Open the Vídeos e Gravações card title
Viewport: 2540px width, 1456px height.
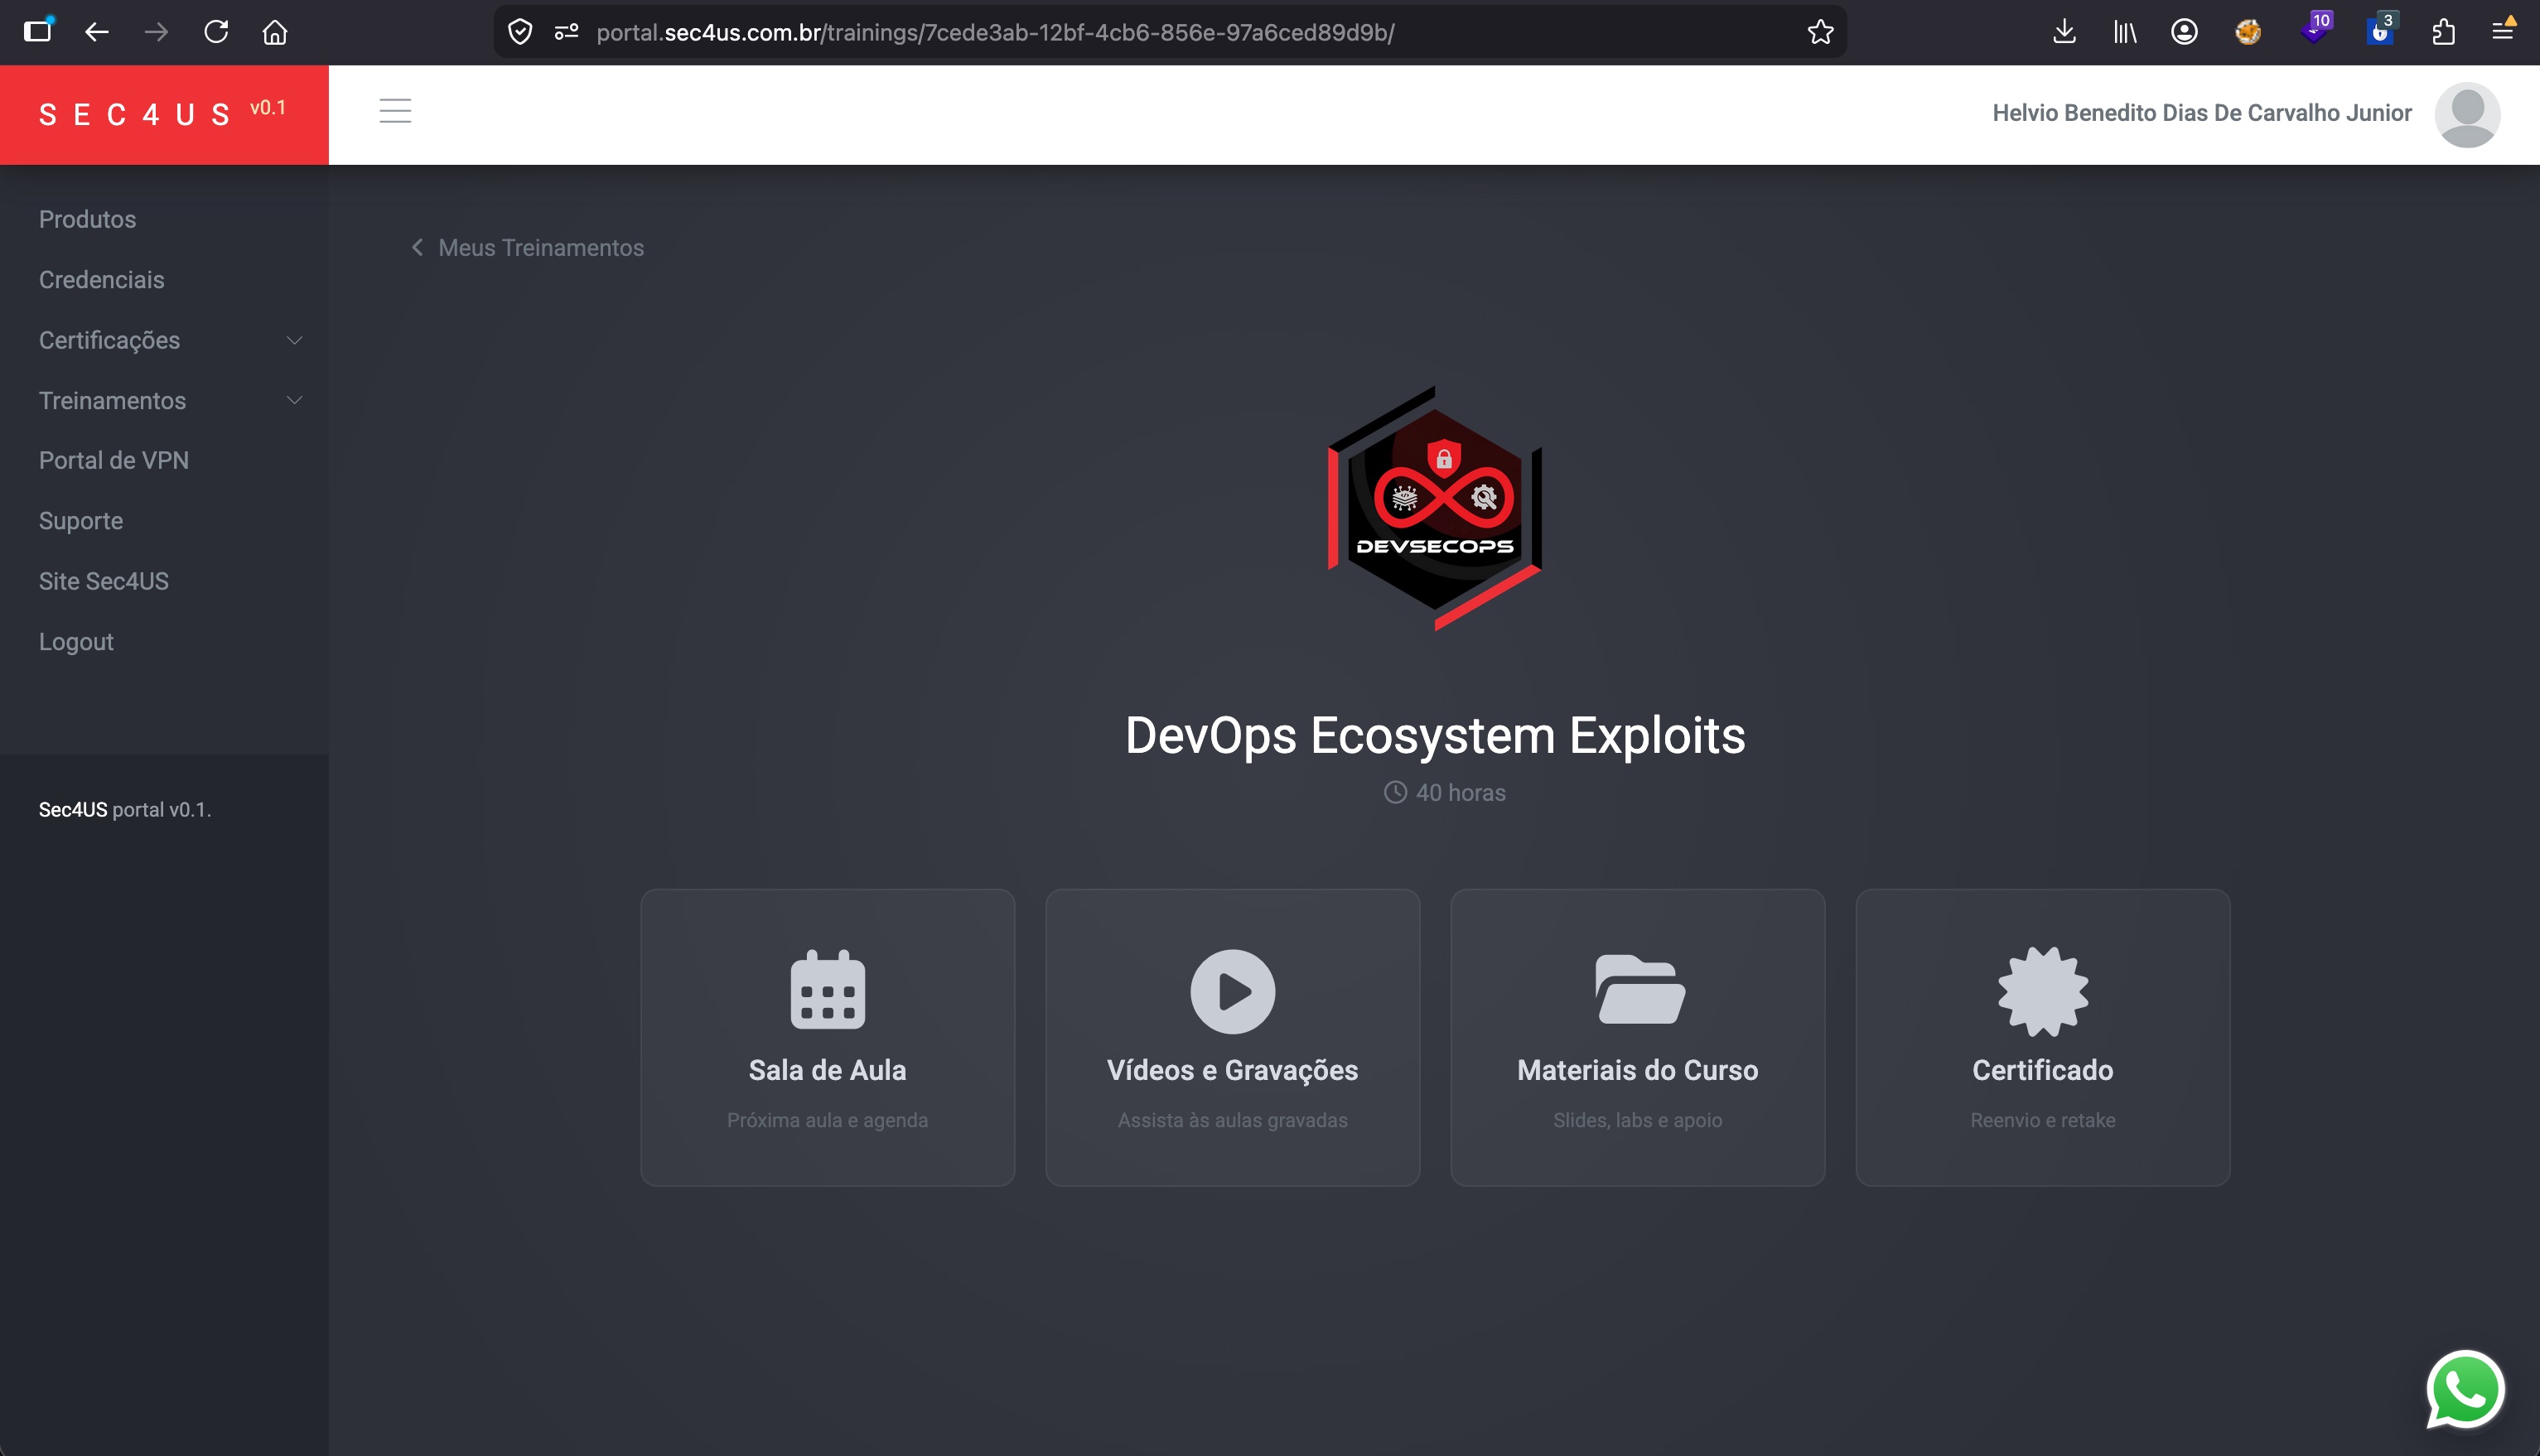[1232, 1070]
